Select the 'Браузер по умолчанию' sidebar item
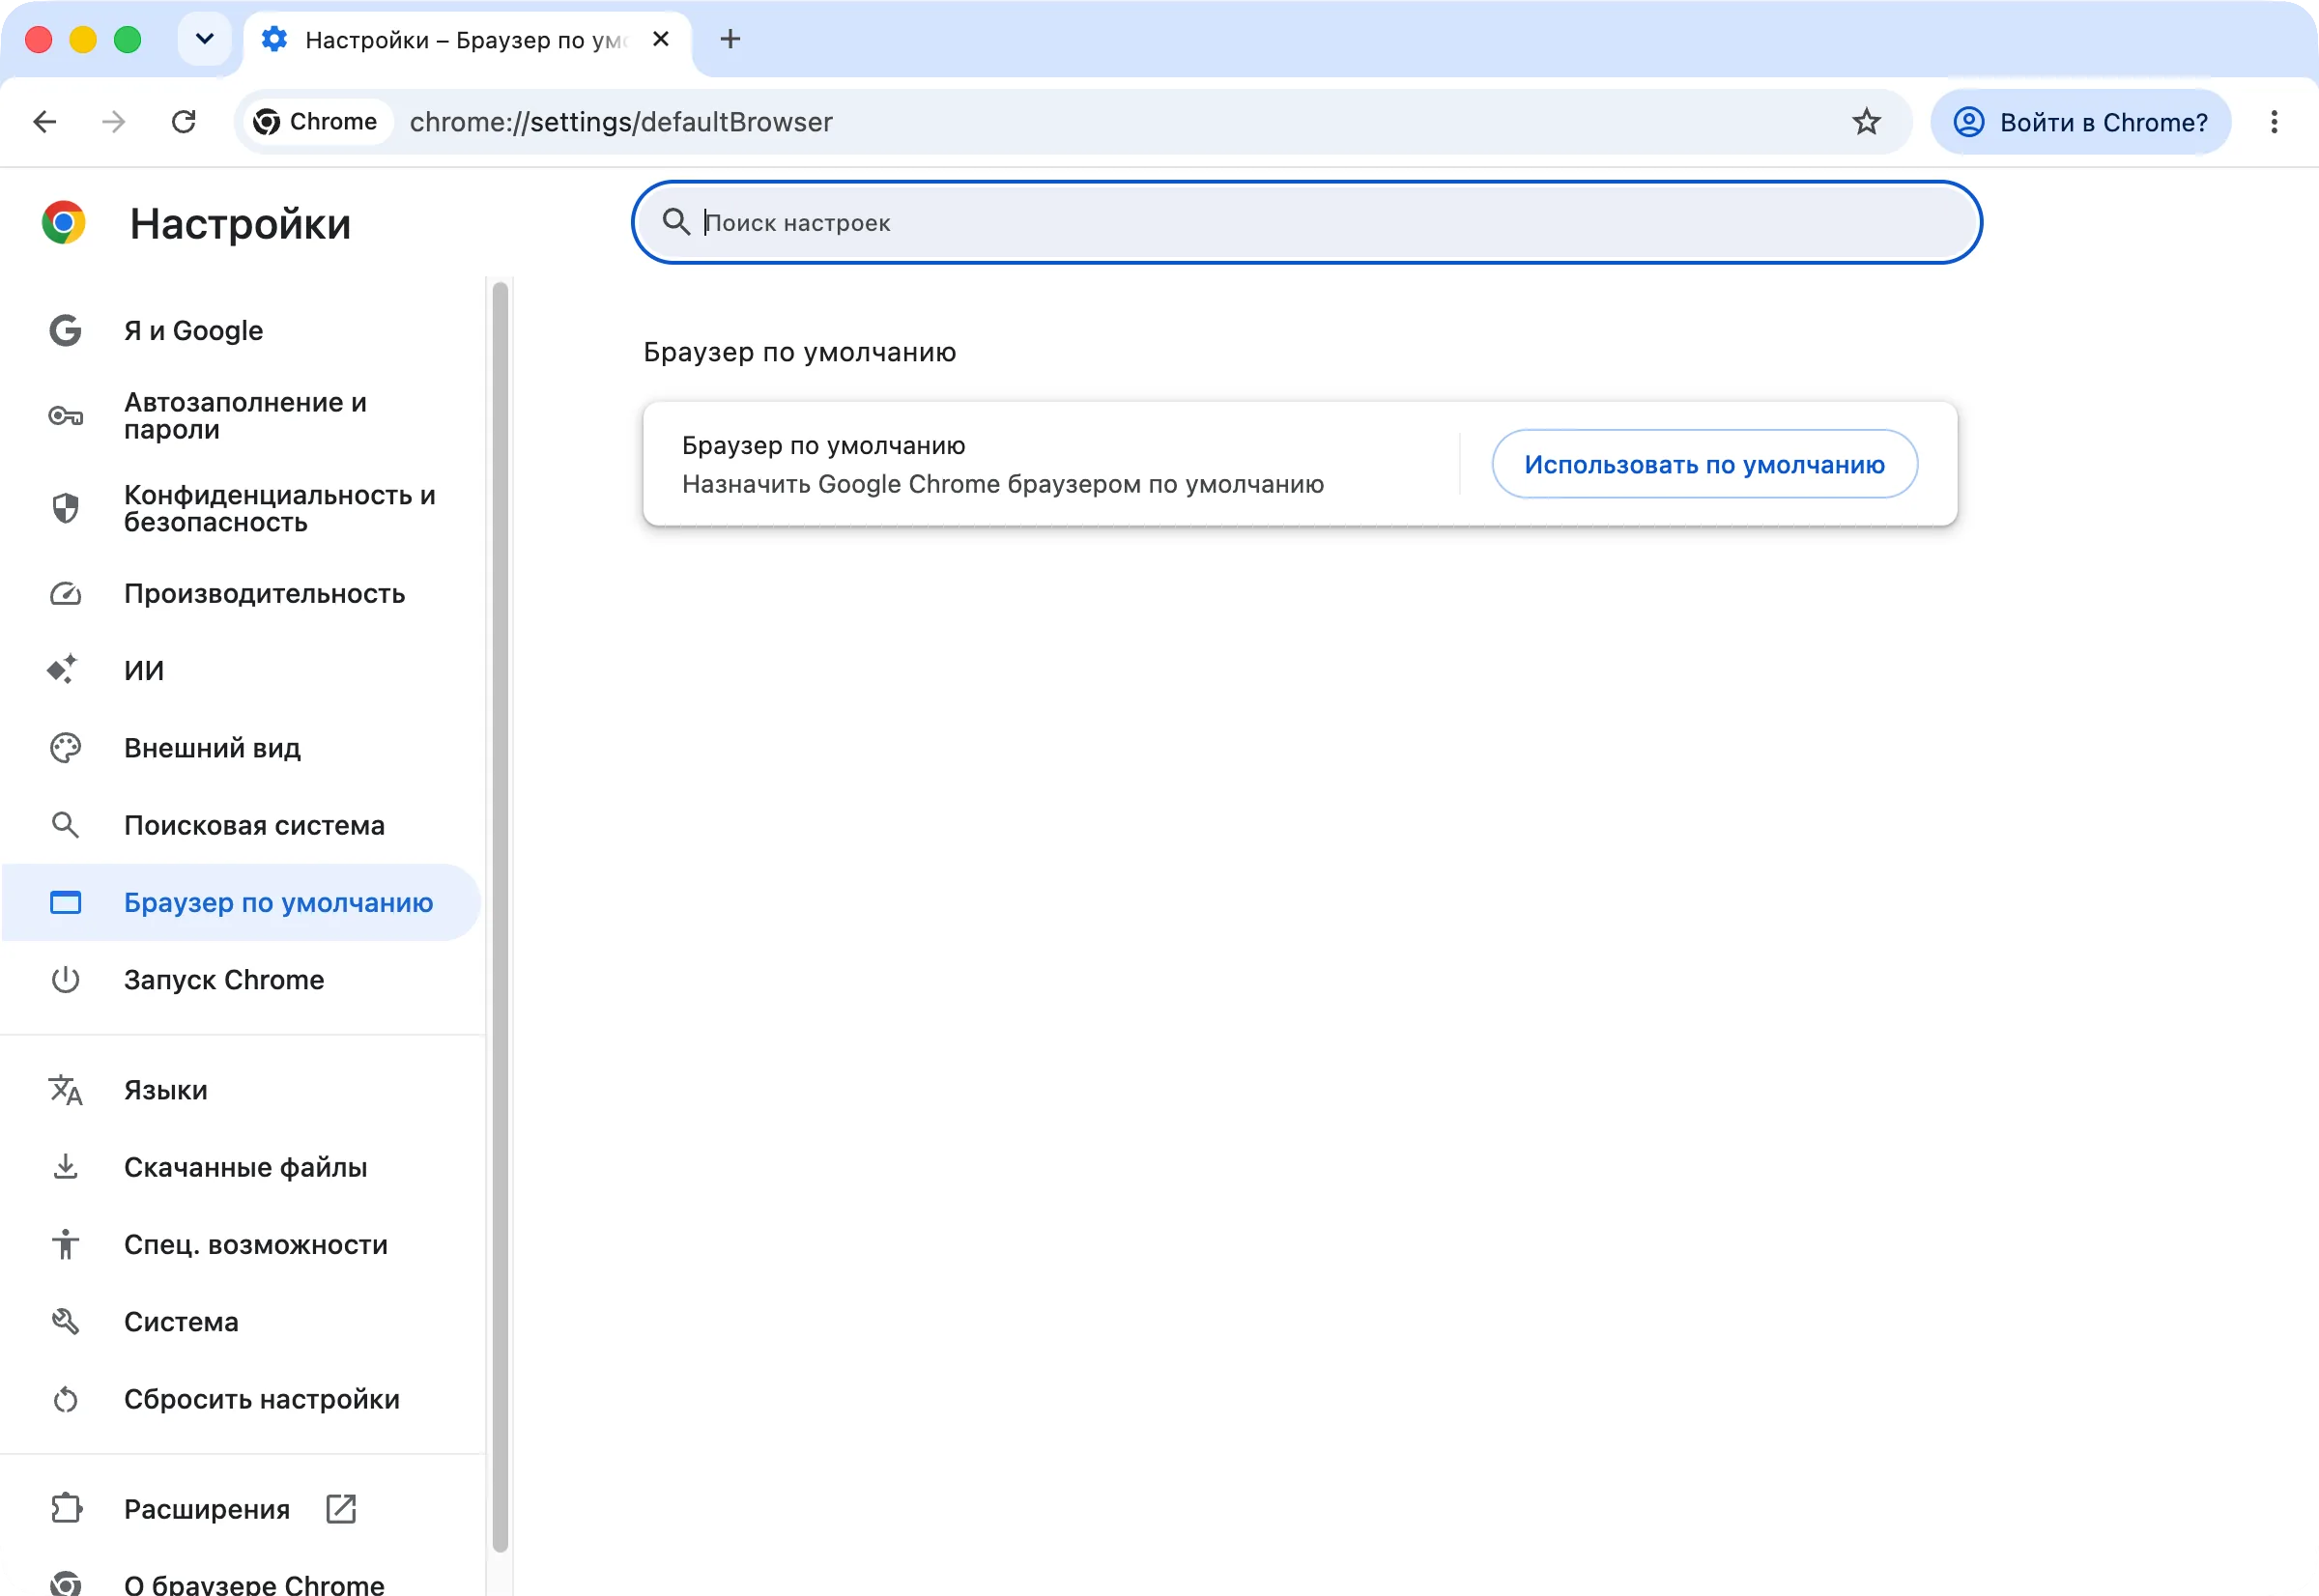Screen dimensions: 2319x1596 (x=241, y=902)
